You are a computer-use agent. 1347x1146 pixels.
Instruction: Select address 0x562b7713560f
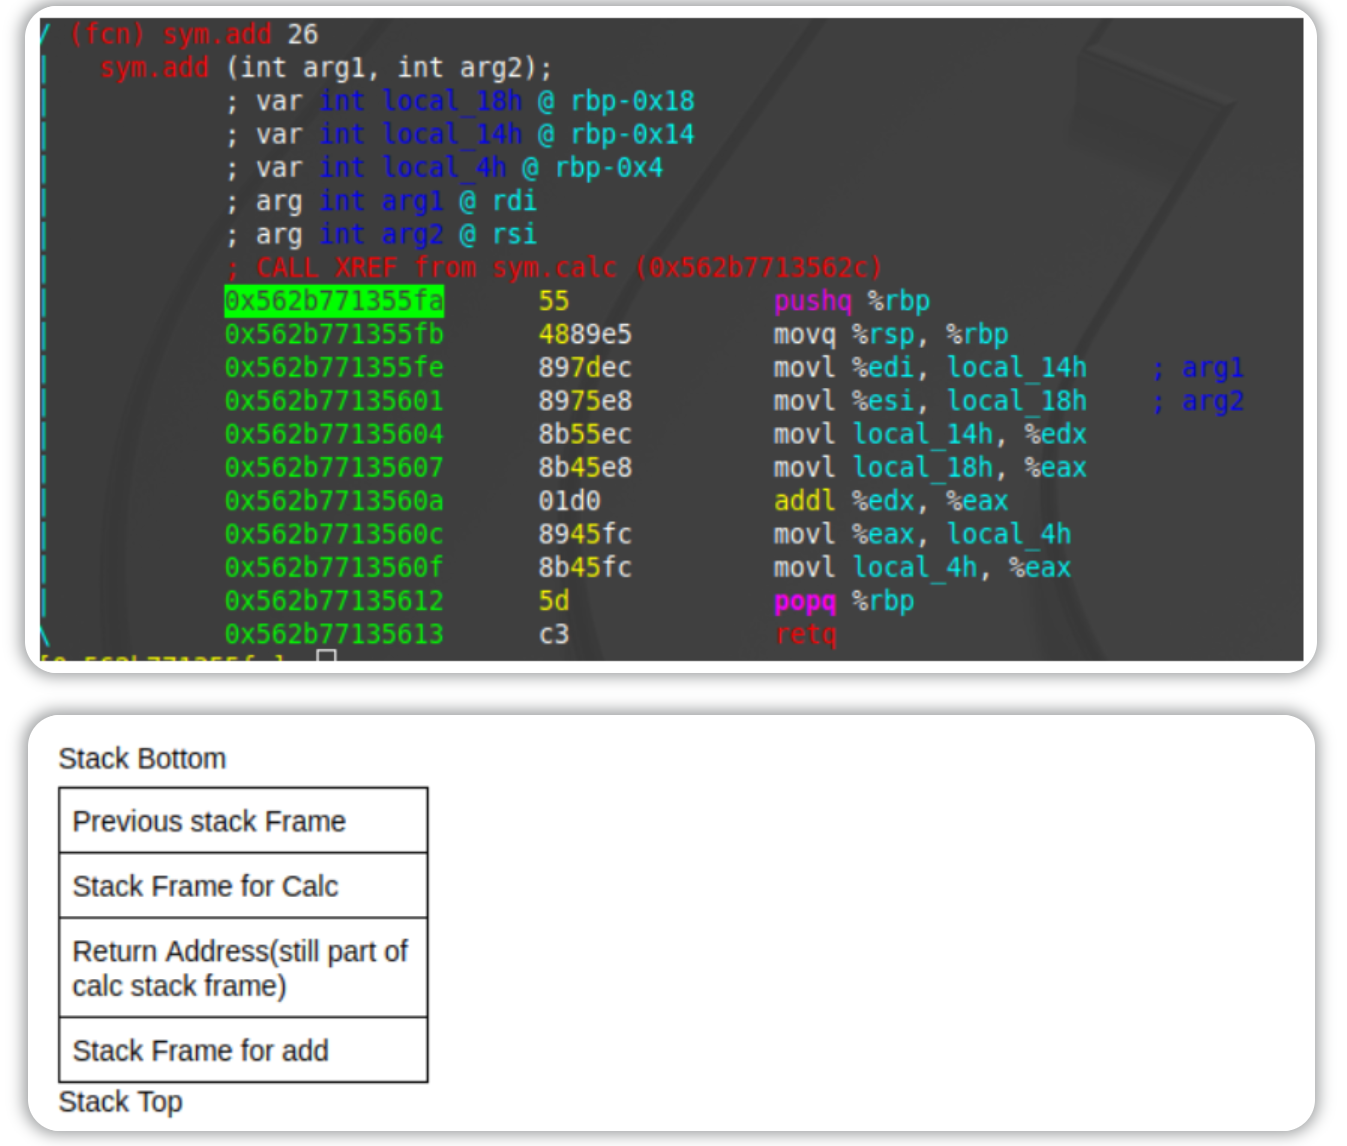334,567
